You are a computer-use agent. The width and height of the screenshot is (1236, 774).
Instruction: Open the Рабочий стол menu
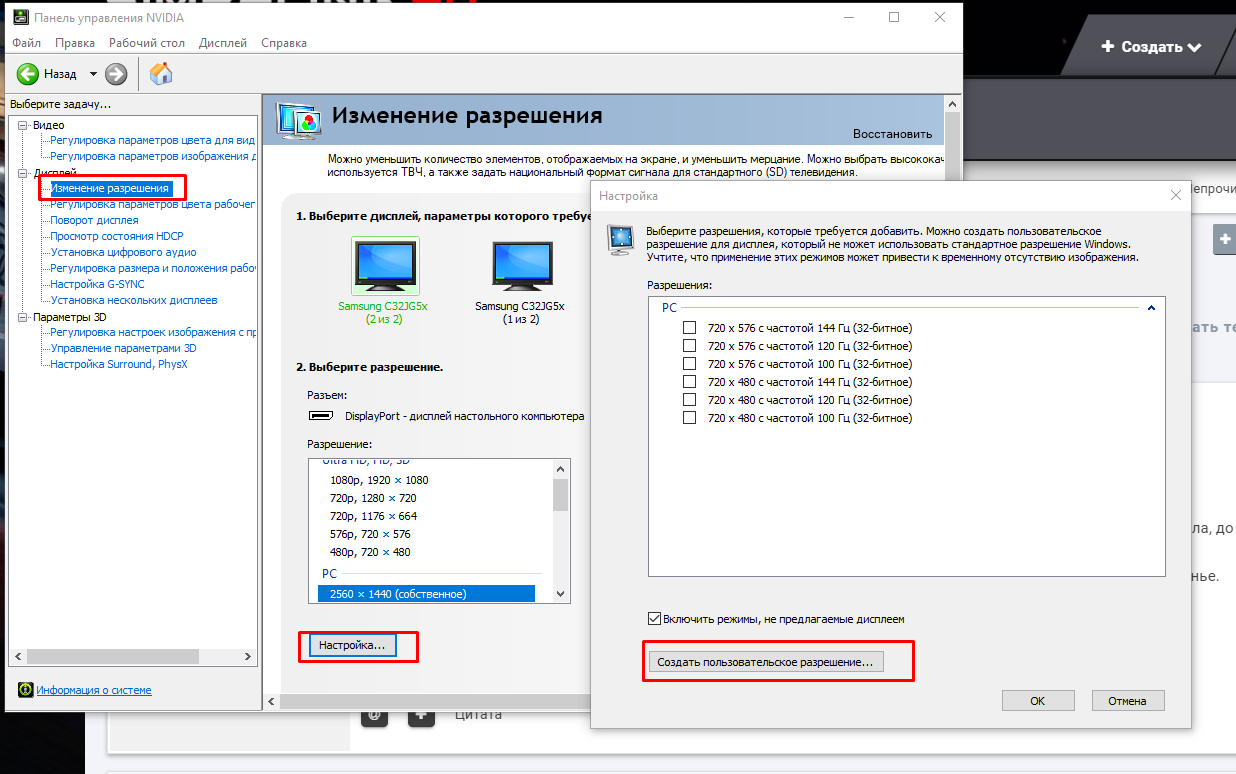point(147,43)
